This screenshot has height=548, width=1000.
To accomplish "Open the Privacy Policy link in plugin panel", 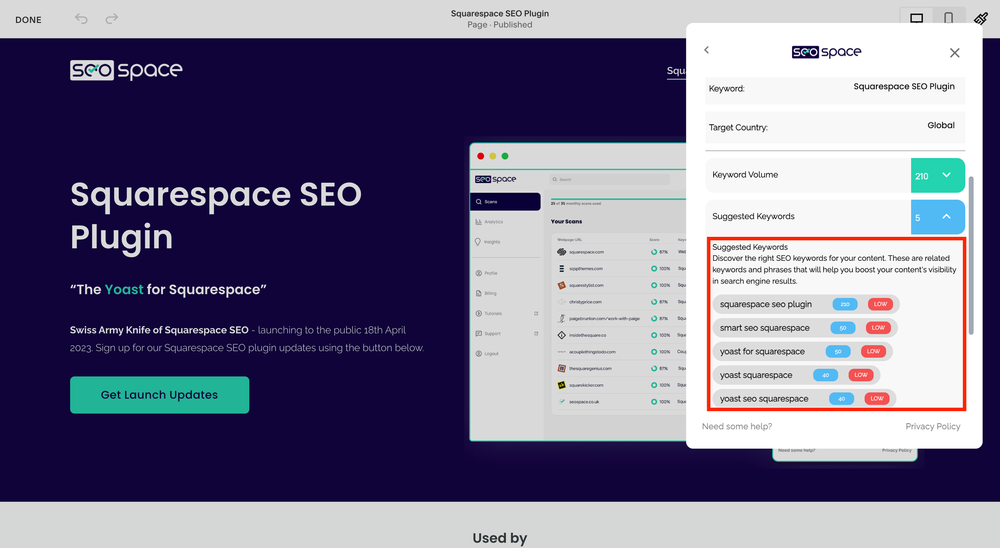I will coord(932,426).
